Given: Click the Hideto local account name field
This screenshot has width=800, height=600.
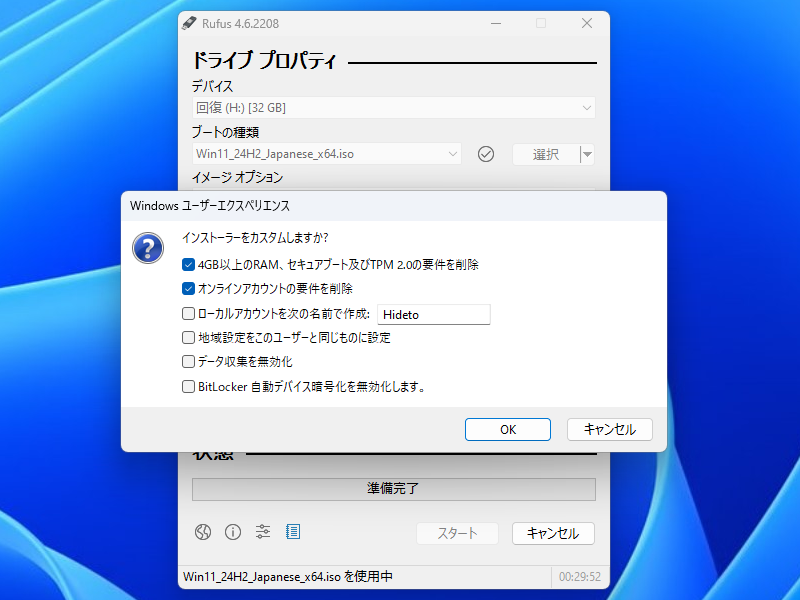Looking at the screenshot, I should point(433,314).
